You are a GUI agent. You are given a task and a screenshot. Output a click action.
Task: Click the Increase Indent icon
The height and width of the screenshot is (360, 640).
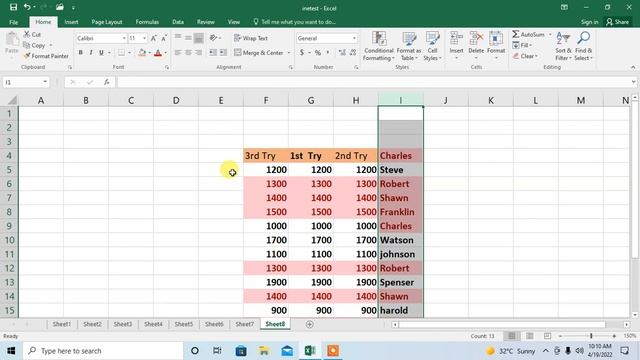(x=223, y=53)
